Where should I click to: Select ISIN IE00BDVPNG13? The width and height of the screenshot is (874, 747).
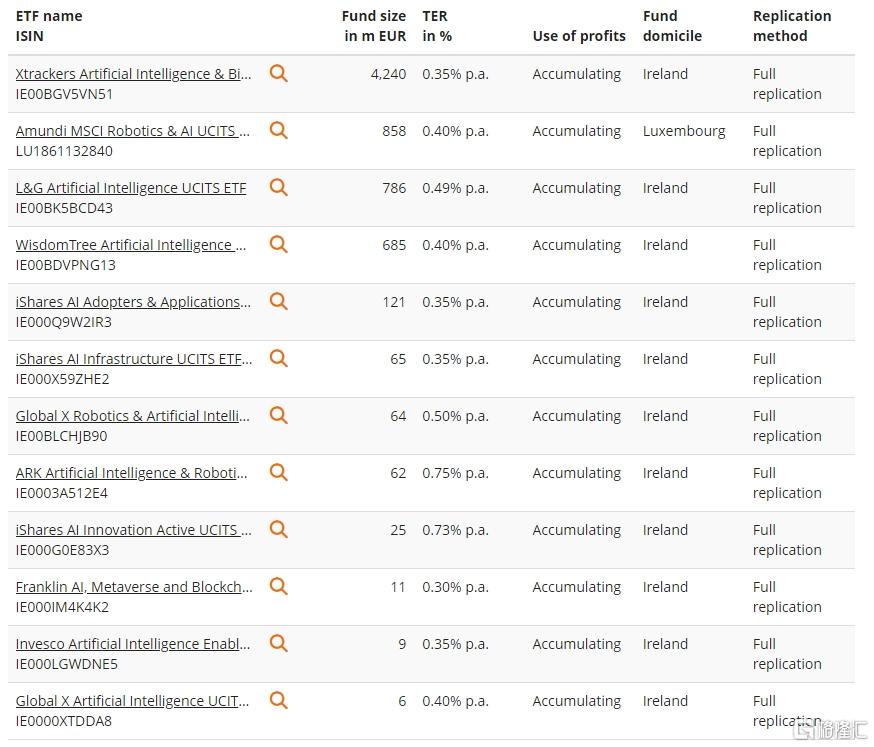[66, 265]
